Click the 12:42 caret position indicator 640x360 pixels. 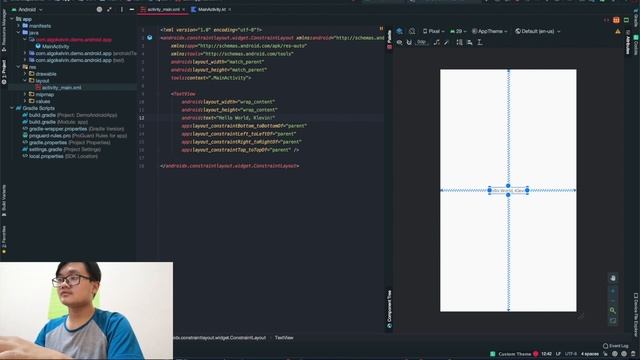[547, 354]
